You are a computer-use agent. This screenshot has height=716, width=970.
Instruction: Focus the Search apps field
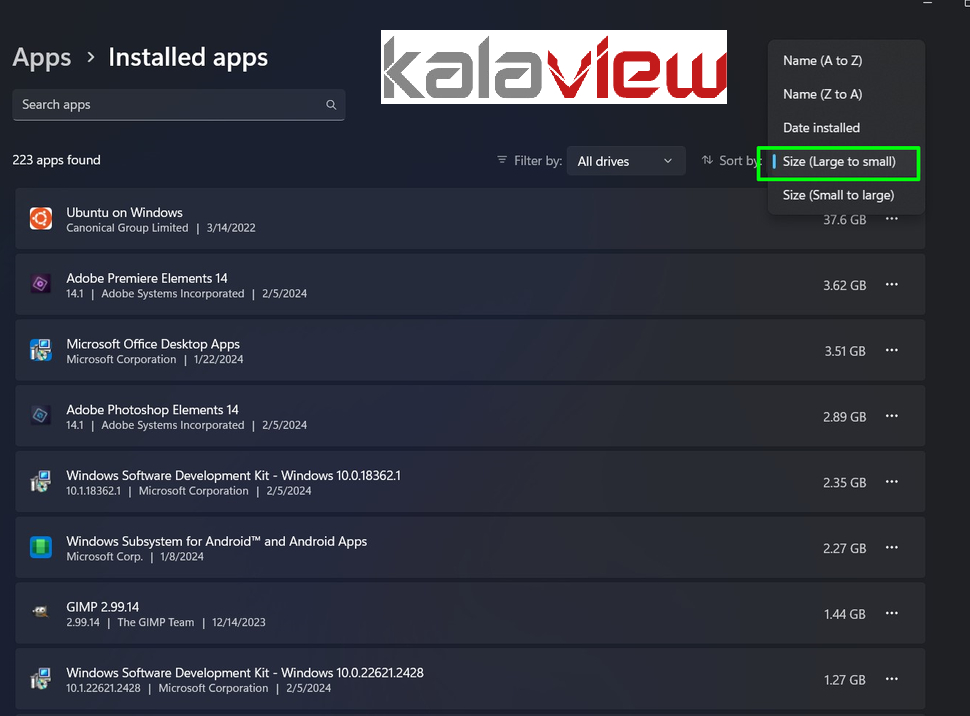[x=179, y=105]
